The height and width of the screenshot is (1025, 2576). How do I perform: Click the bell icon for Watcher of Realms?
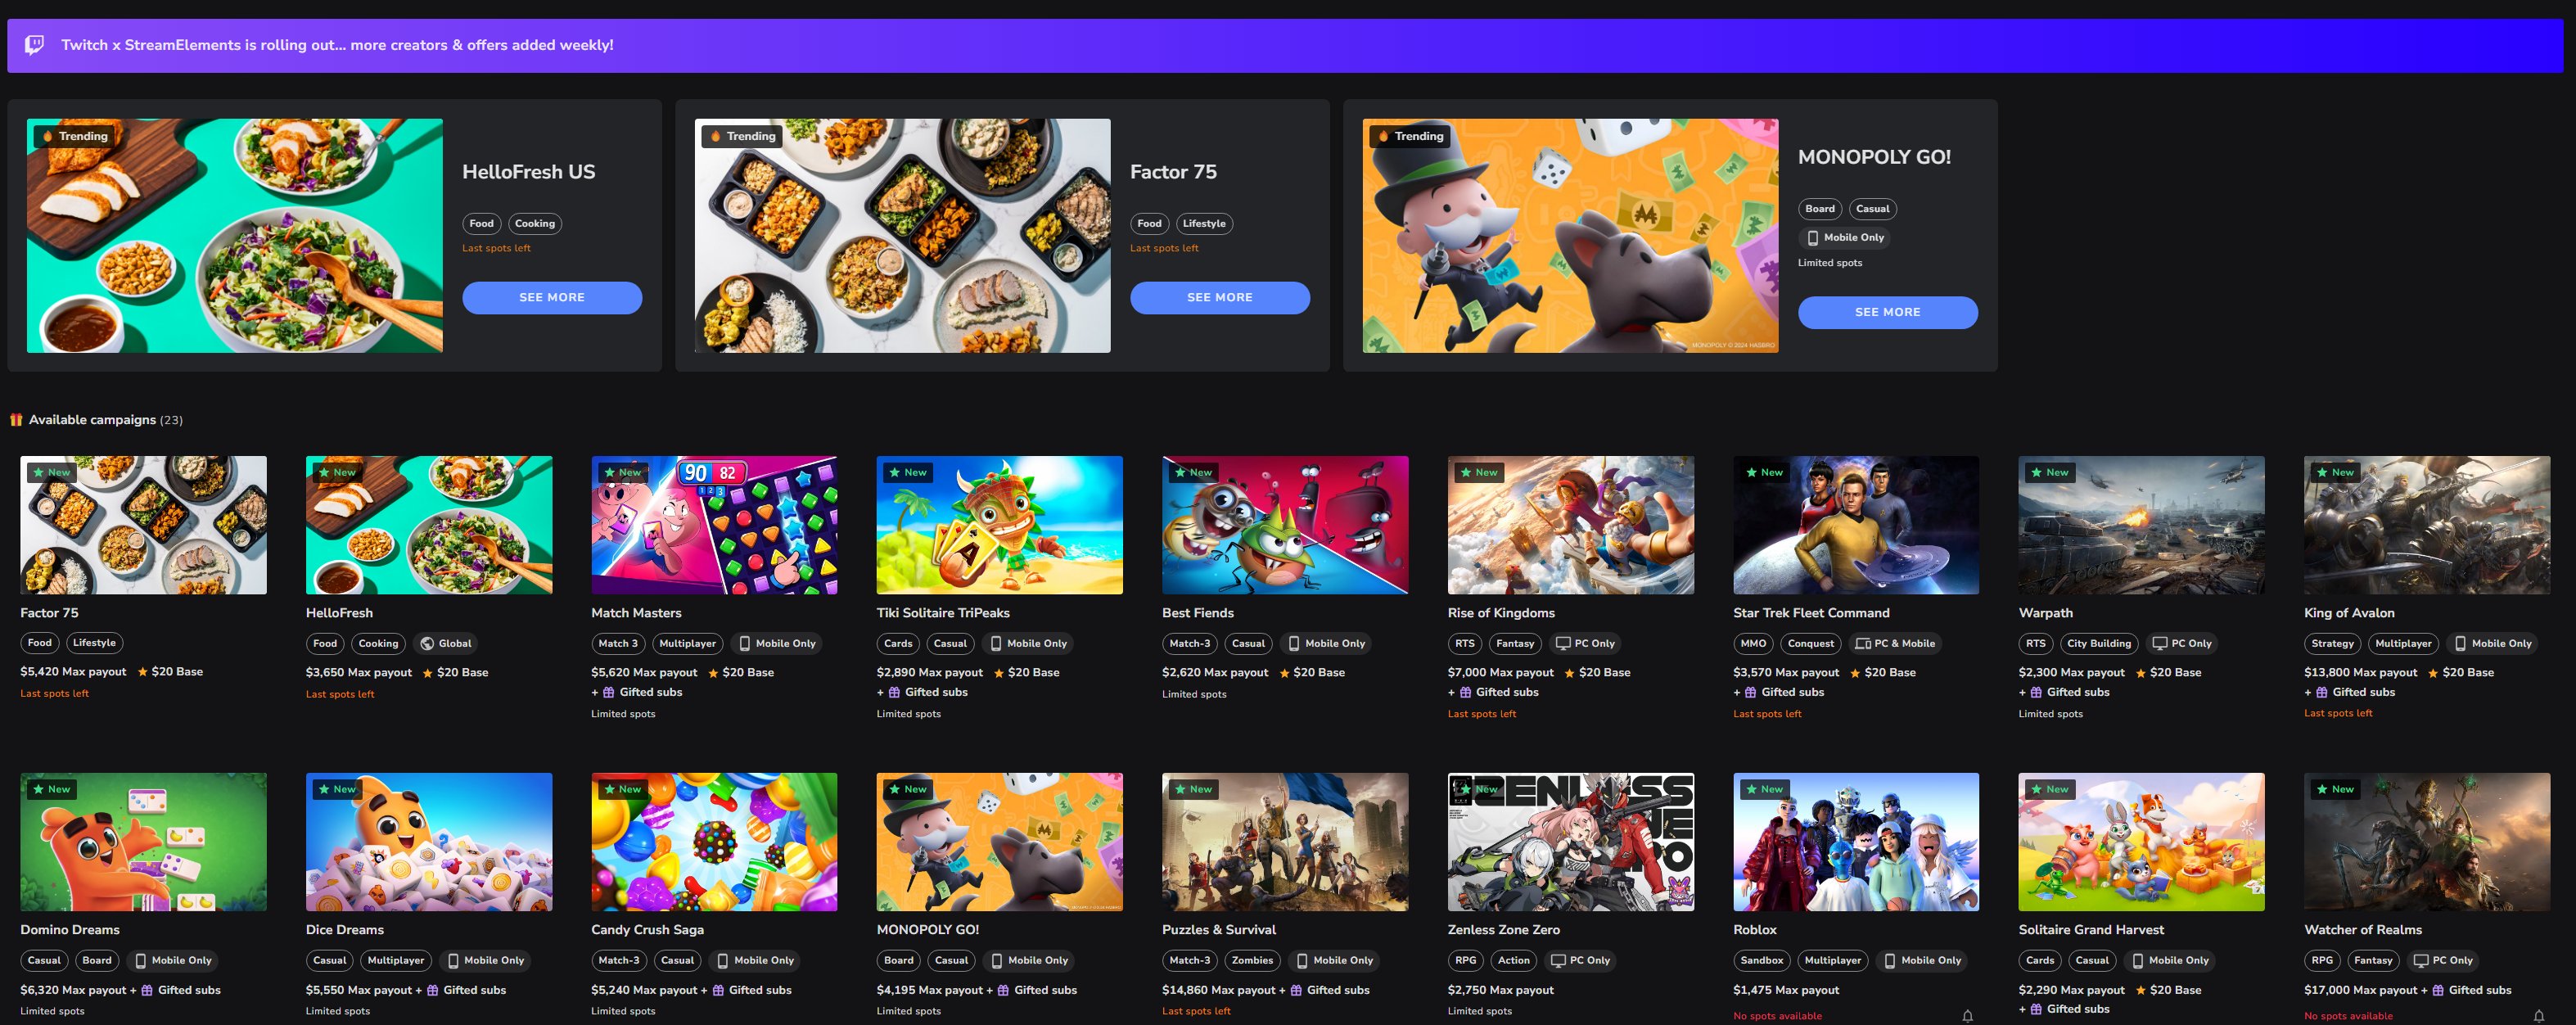2538,1015
